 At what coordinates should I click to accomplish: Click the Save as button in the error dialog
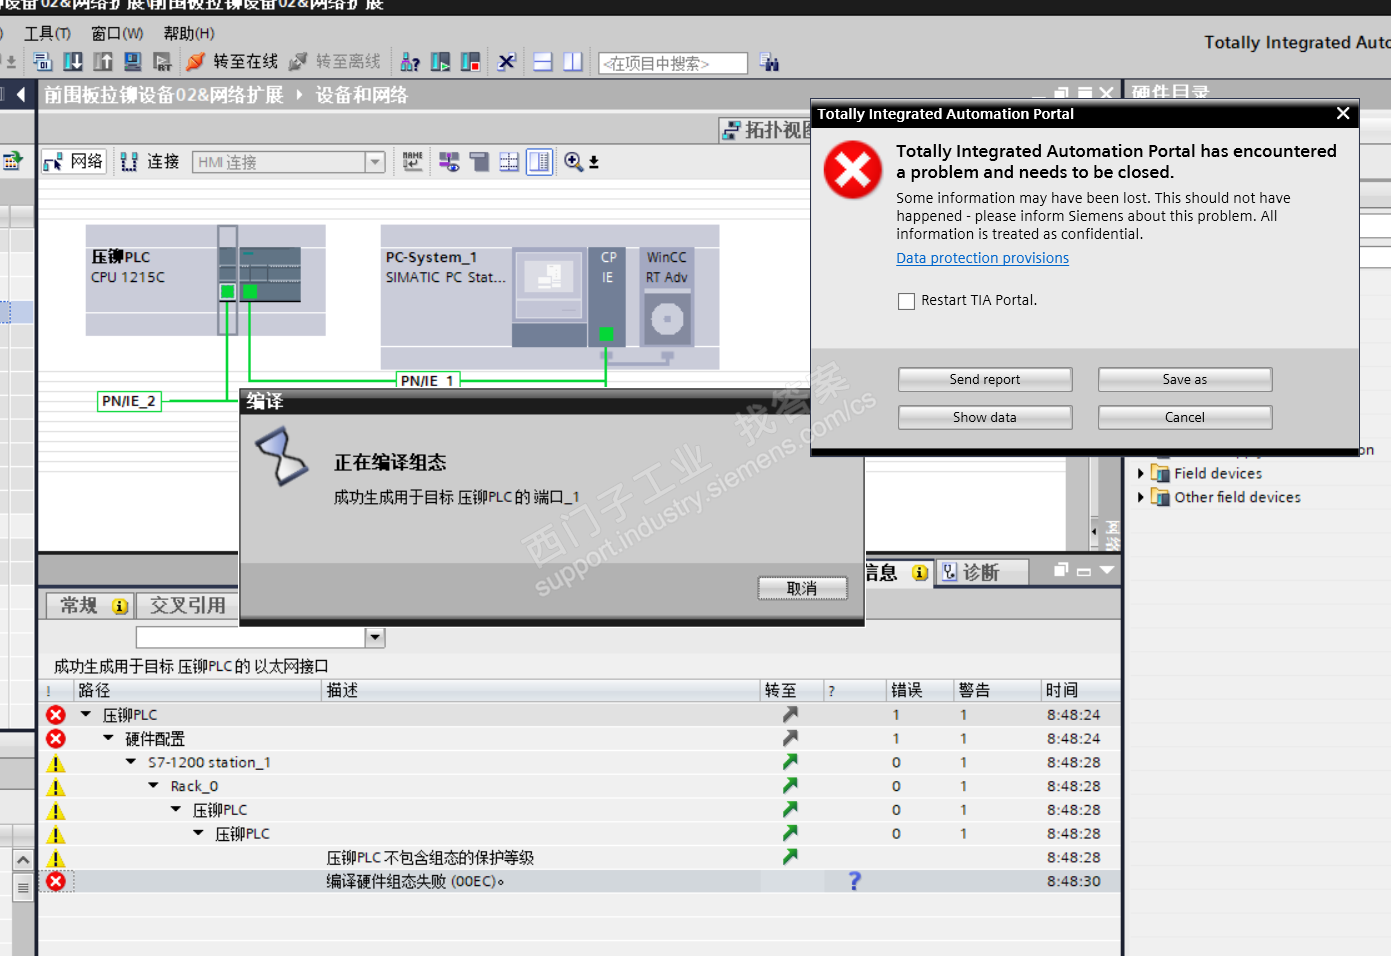(x=1185, y=379)
